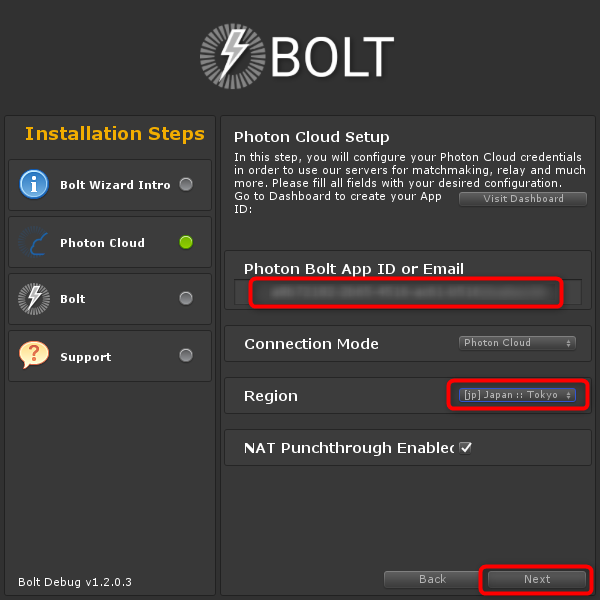600x600 pixels.
Task: Click the Bolt lightning icon in steps list
Action: tap(34, 299)
